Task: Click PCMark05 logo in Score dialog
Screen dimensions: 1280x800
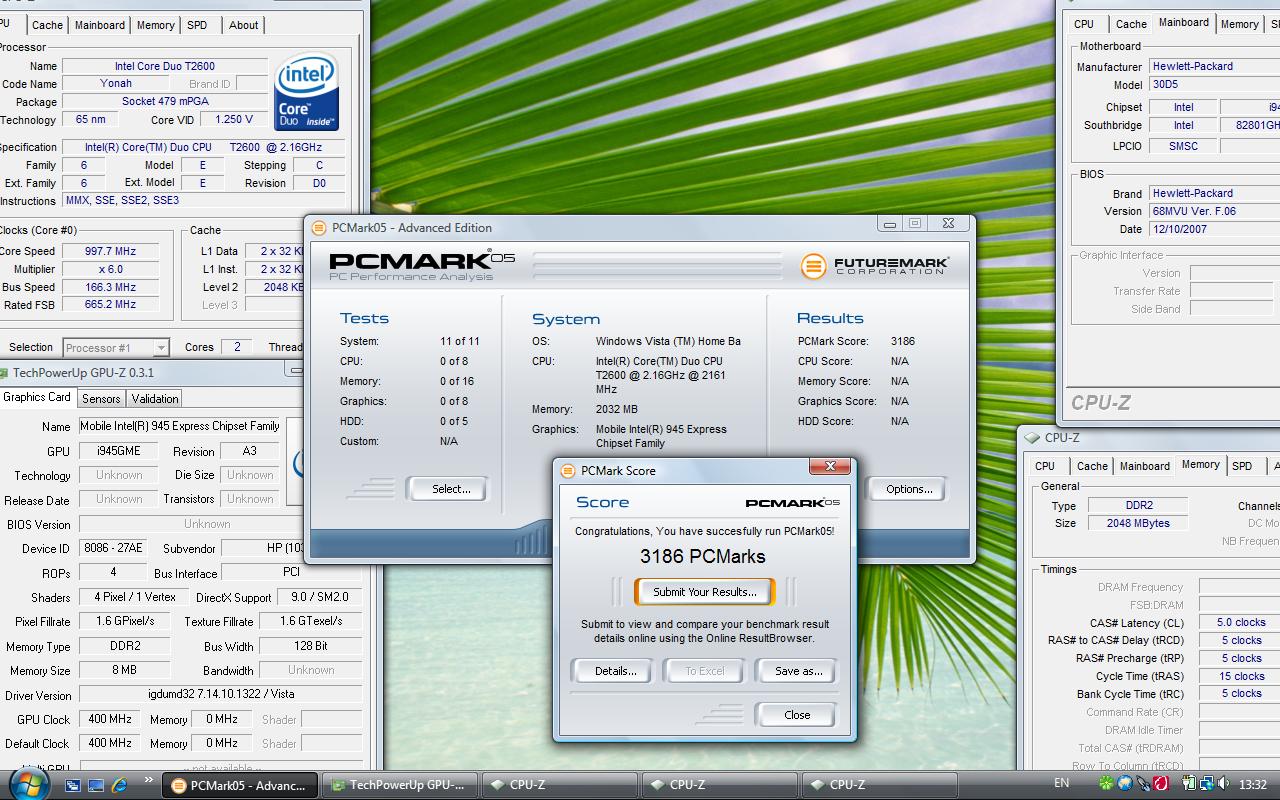Action: tap(792, 502)
